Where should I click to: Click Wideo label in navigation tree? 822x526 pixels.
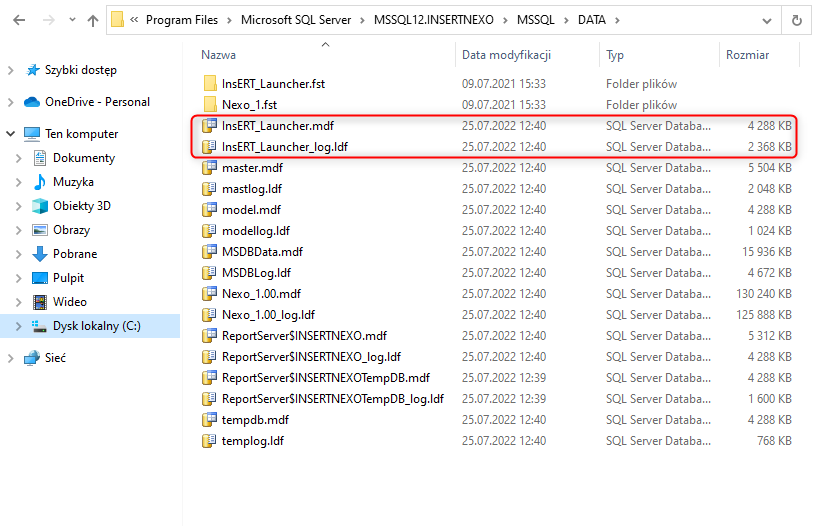70,302
